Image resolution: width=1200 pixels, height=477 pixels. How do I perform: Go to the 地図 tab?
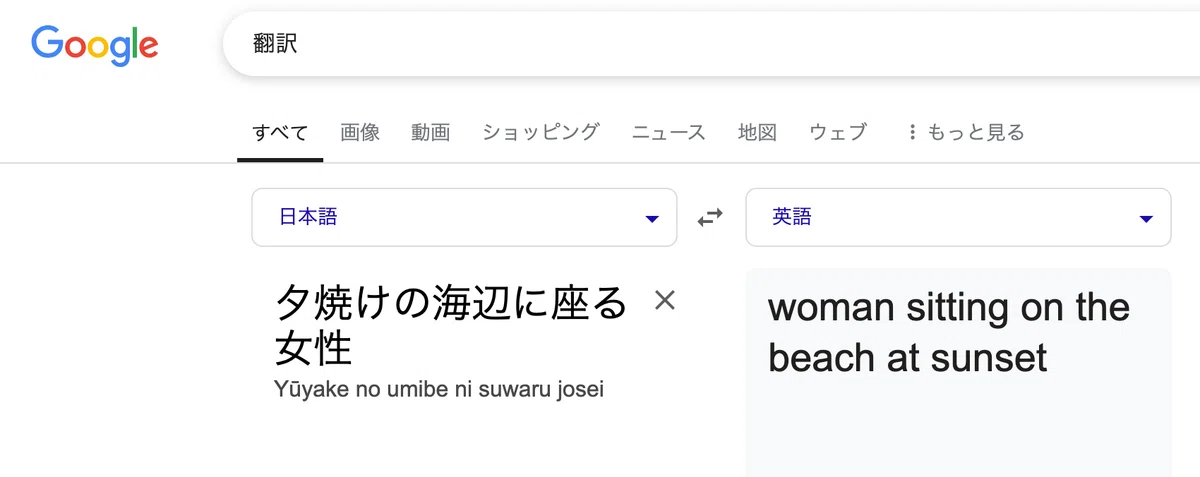pyautogui.click(x=757, y=132)
